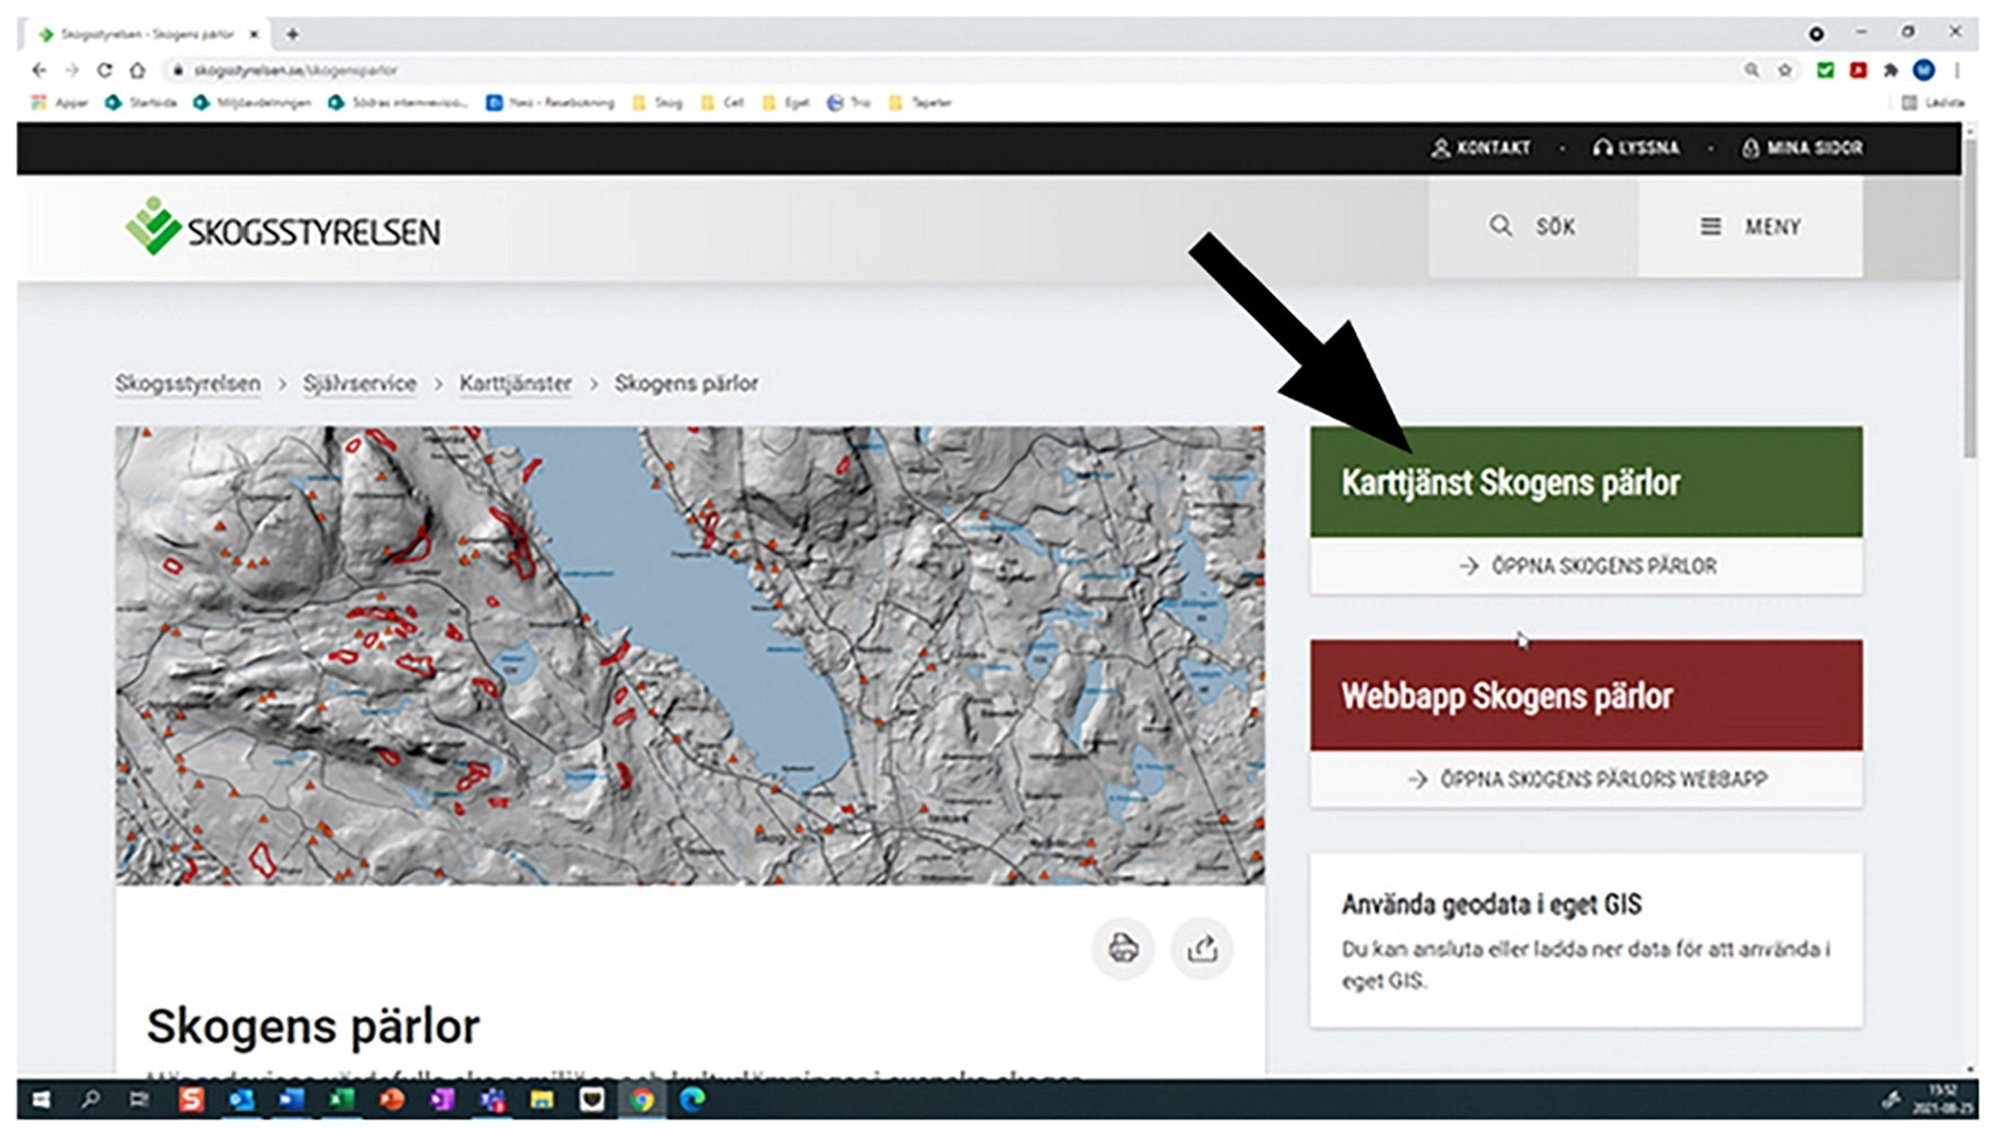The width and height of the screenshot is (2000, 1142).
Task: Open Excel from the taskbar
Action: point(341,1100)
